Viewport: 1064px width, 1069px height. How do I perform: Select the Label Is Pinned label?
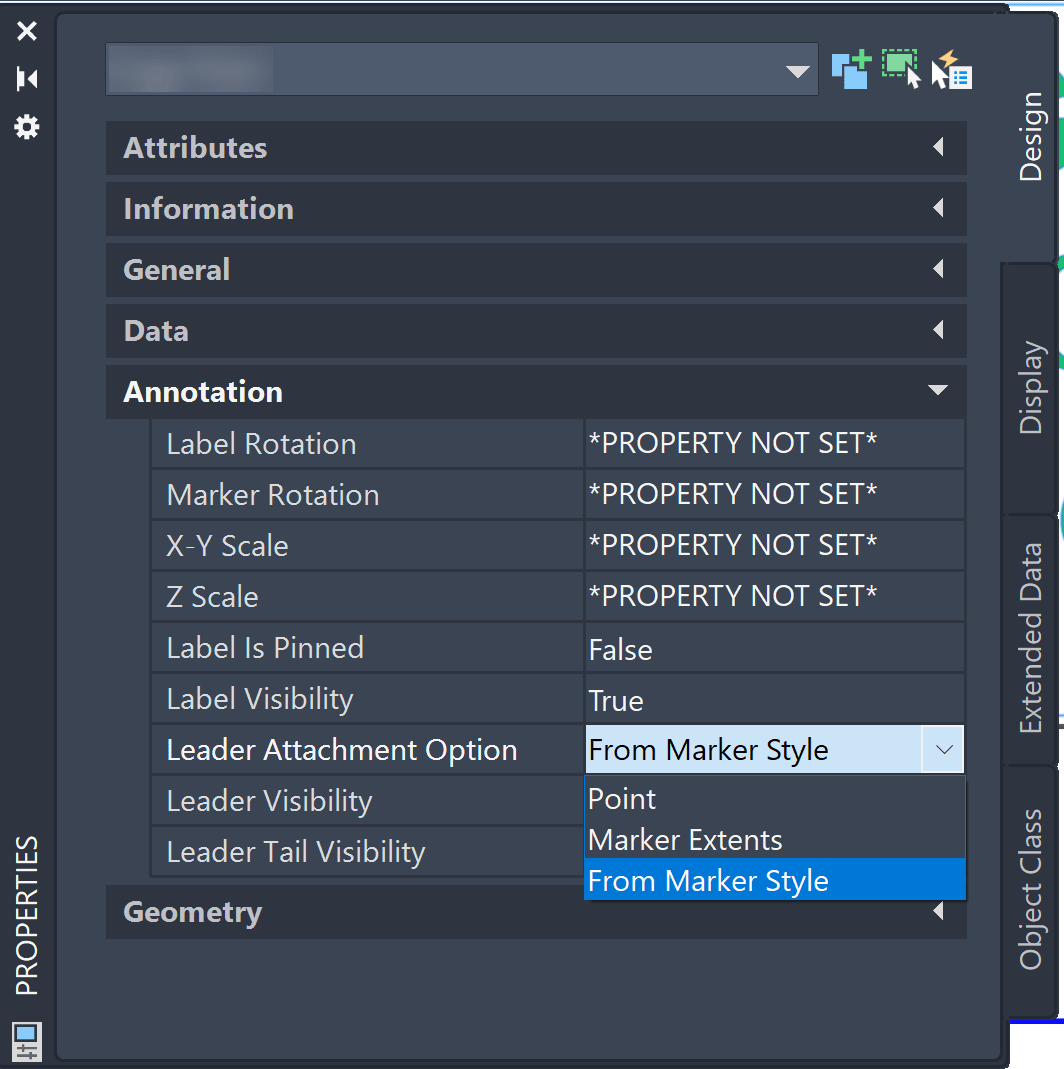[x=265, y=648]
